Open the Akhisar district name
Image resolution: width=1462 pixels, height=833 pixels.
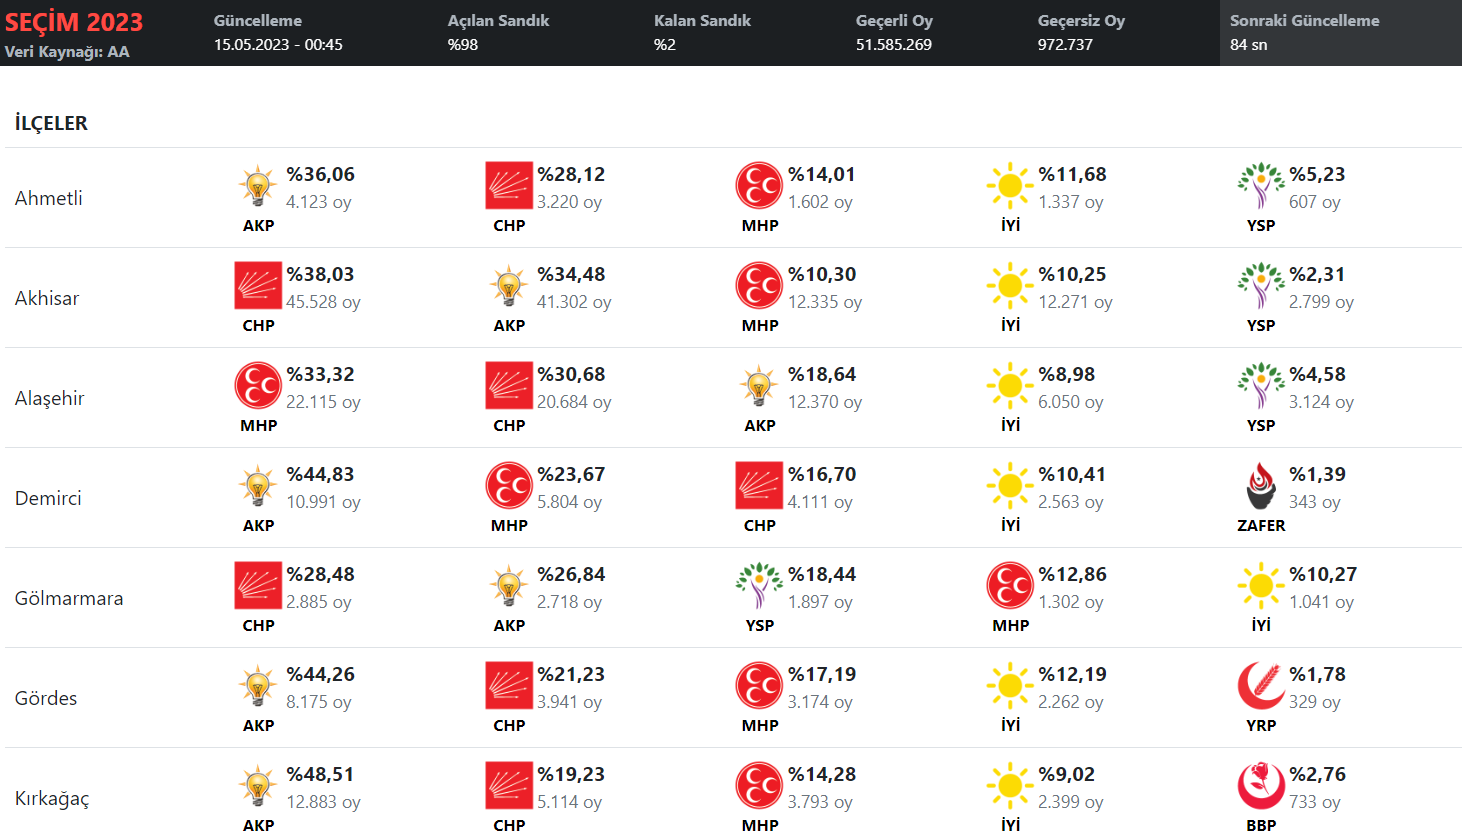click(47, 298)
